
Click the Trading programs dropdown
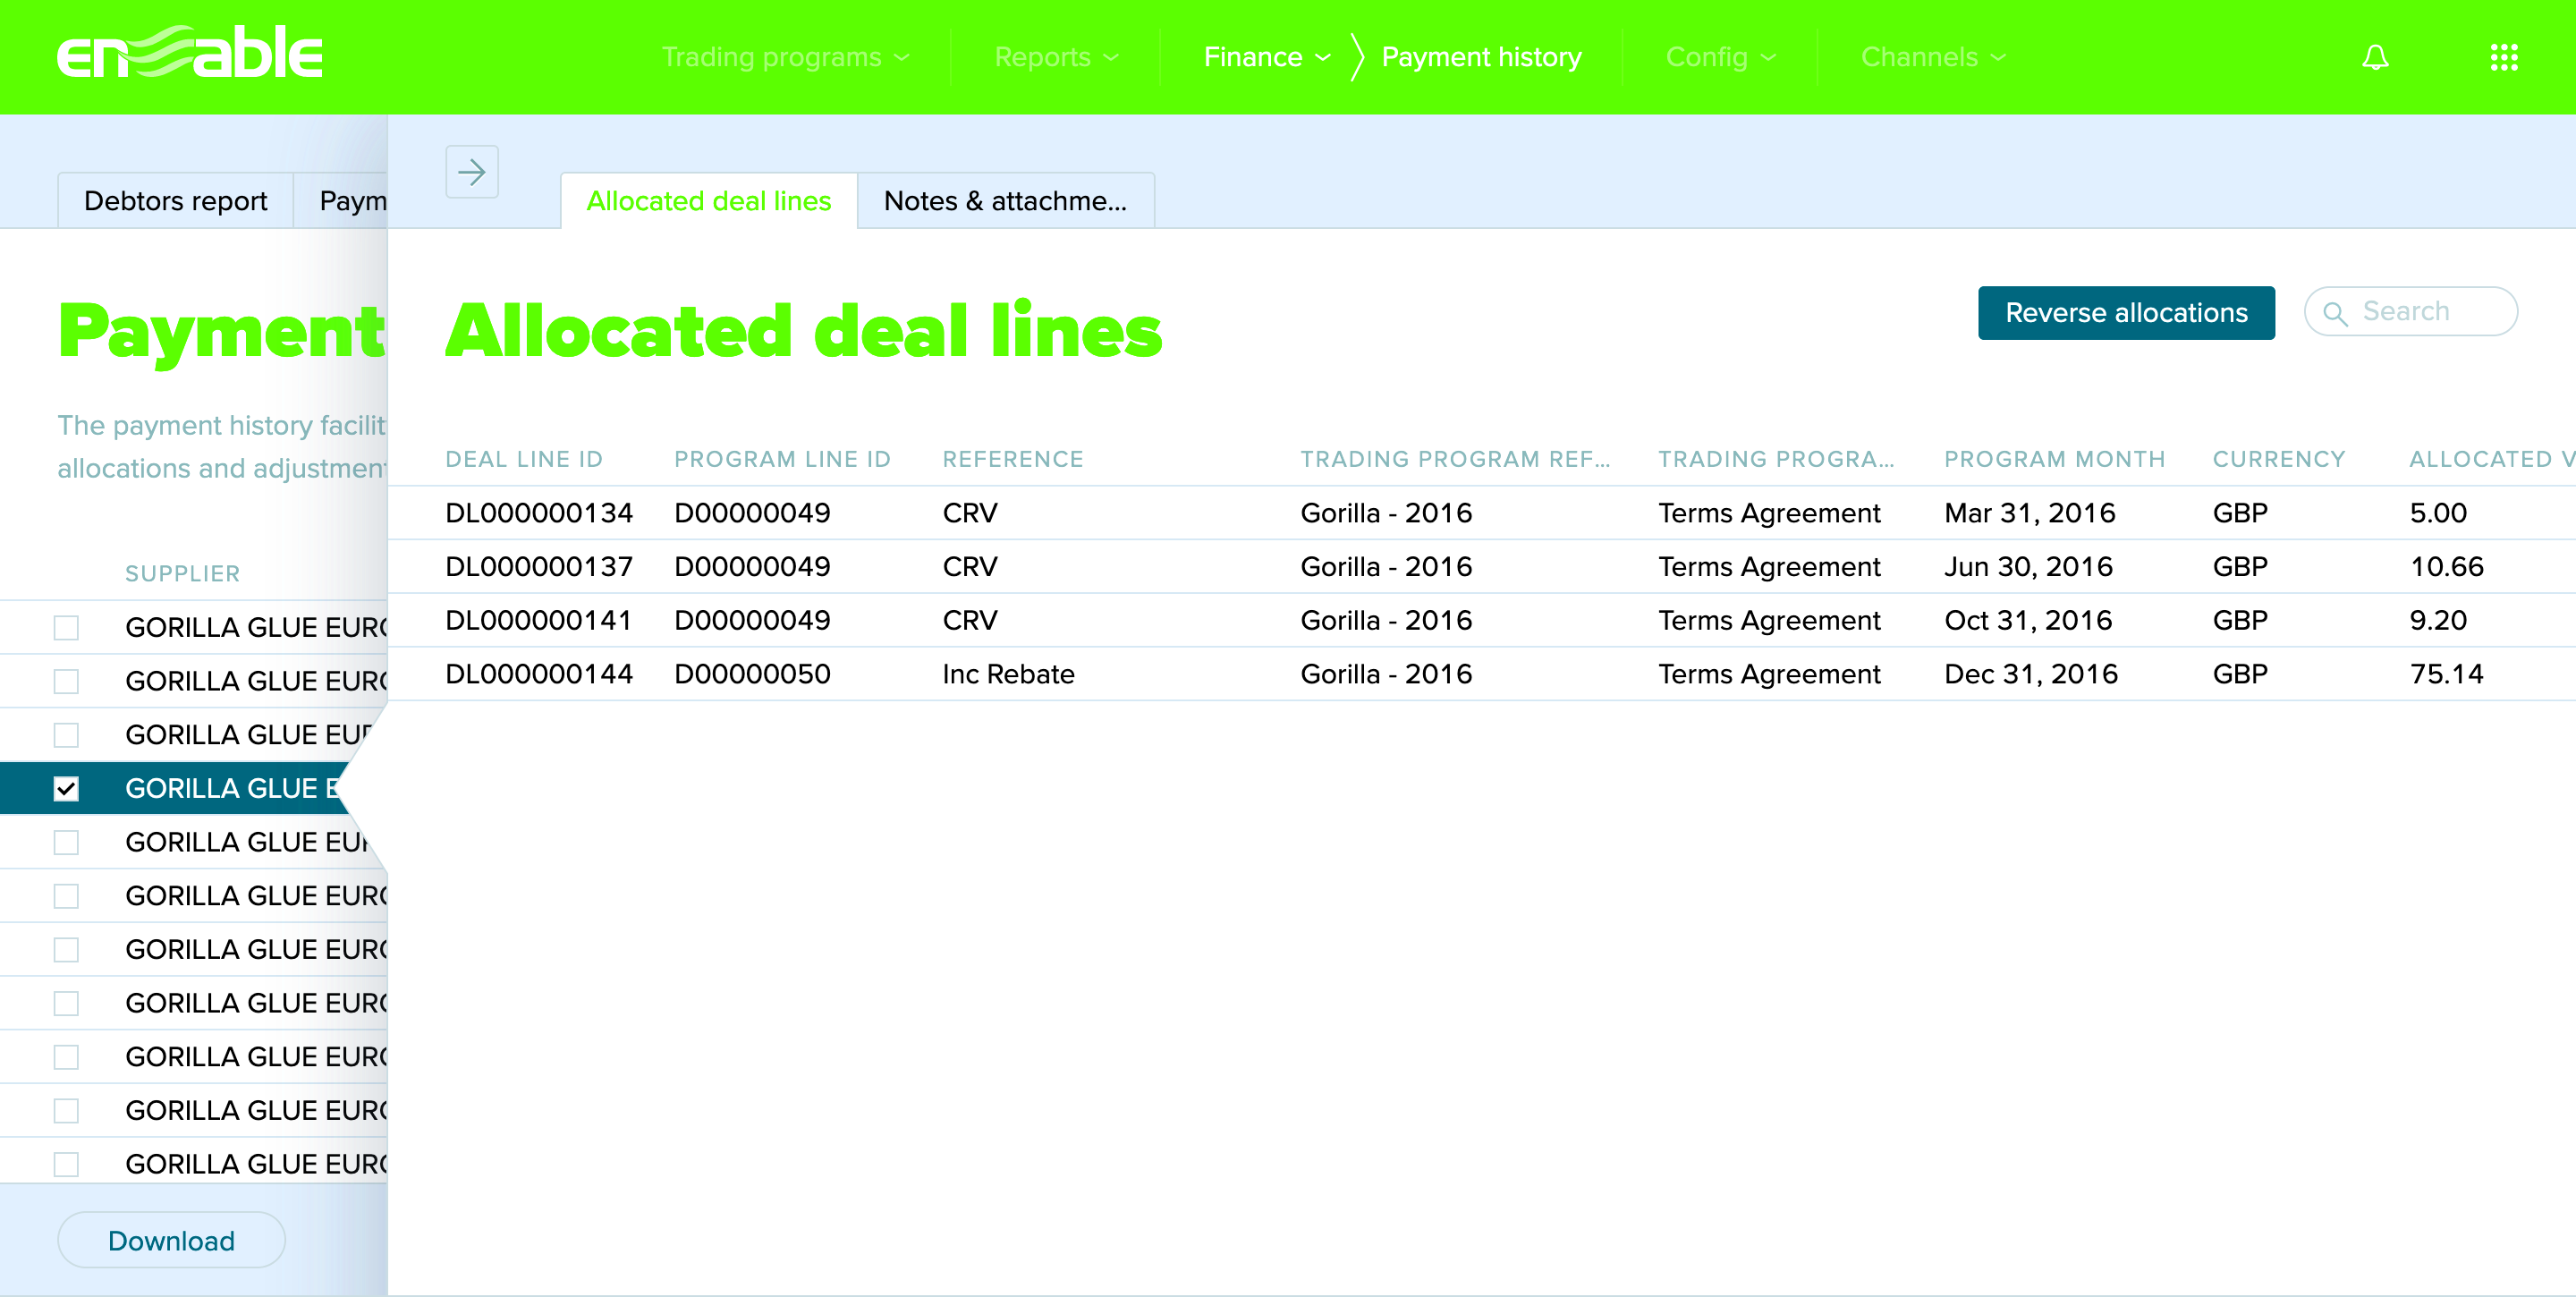coord(784,56)
